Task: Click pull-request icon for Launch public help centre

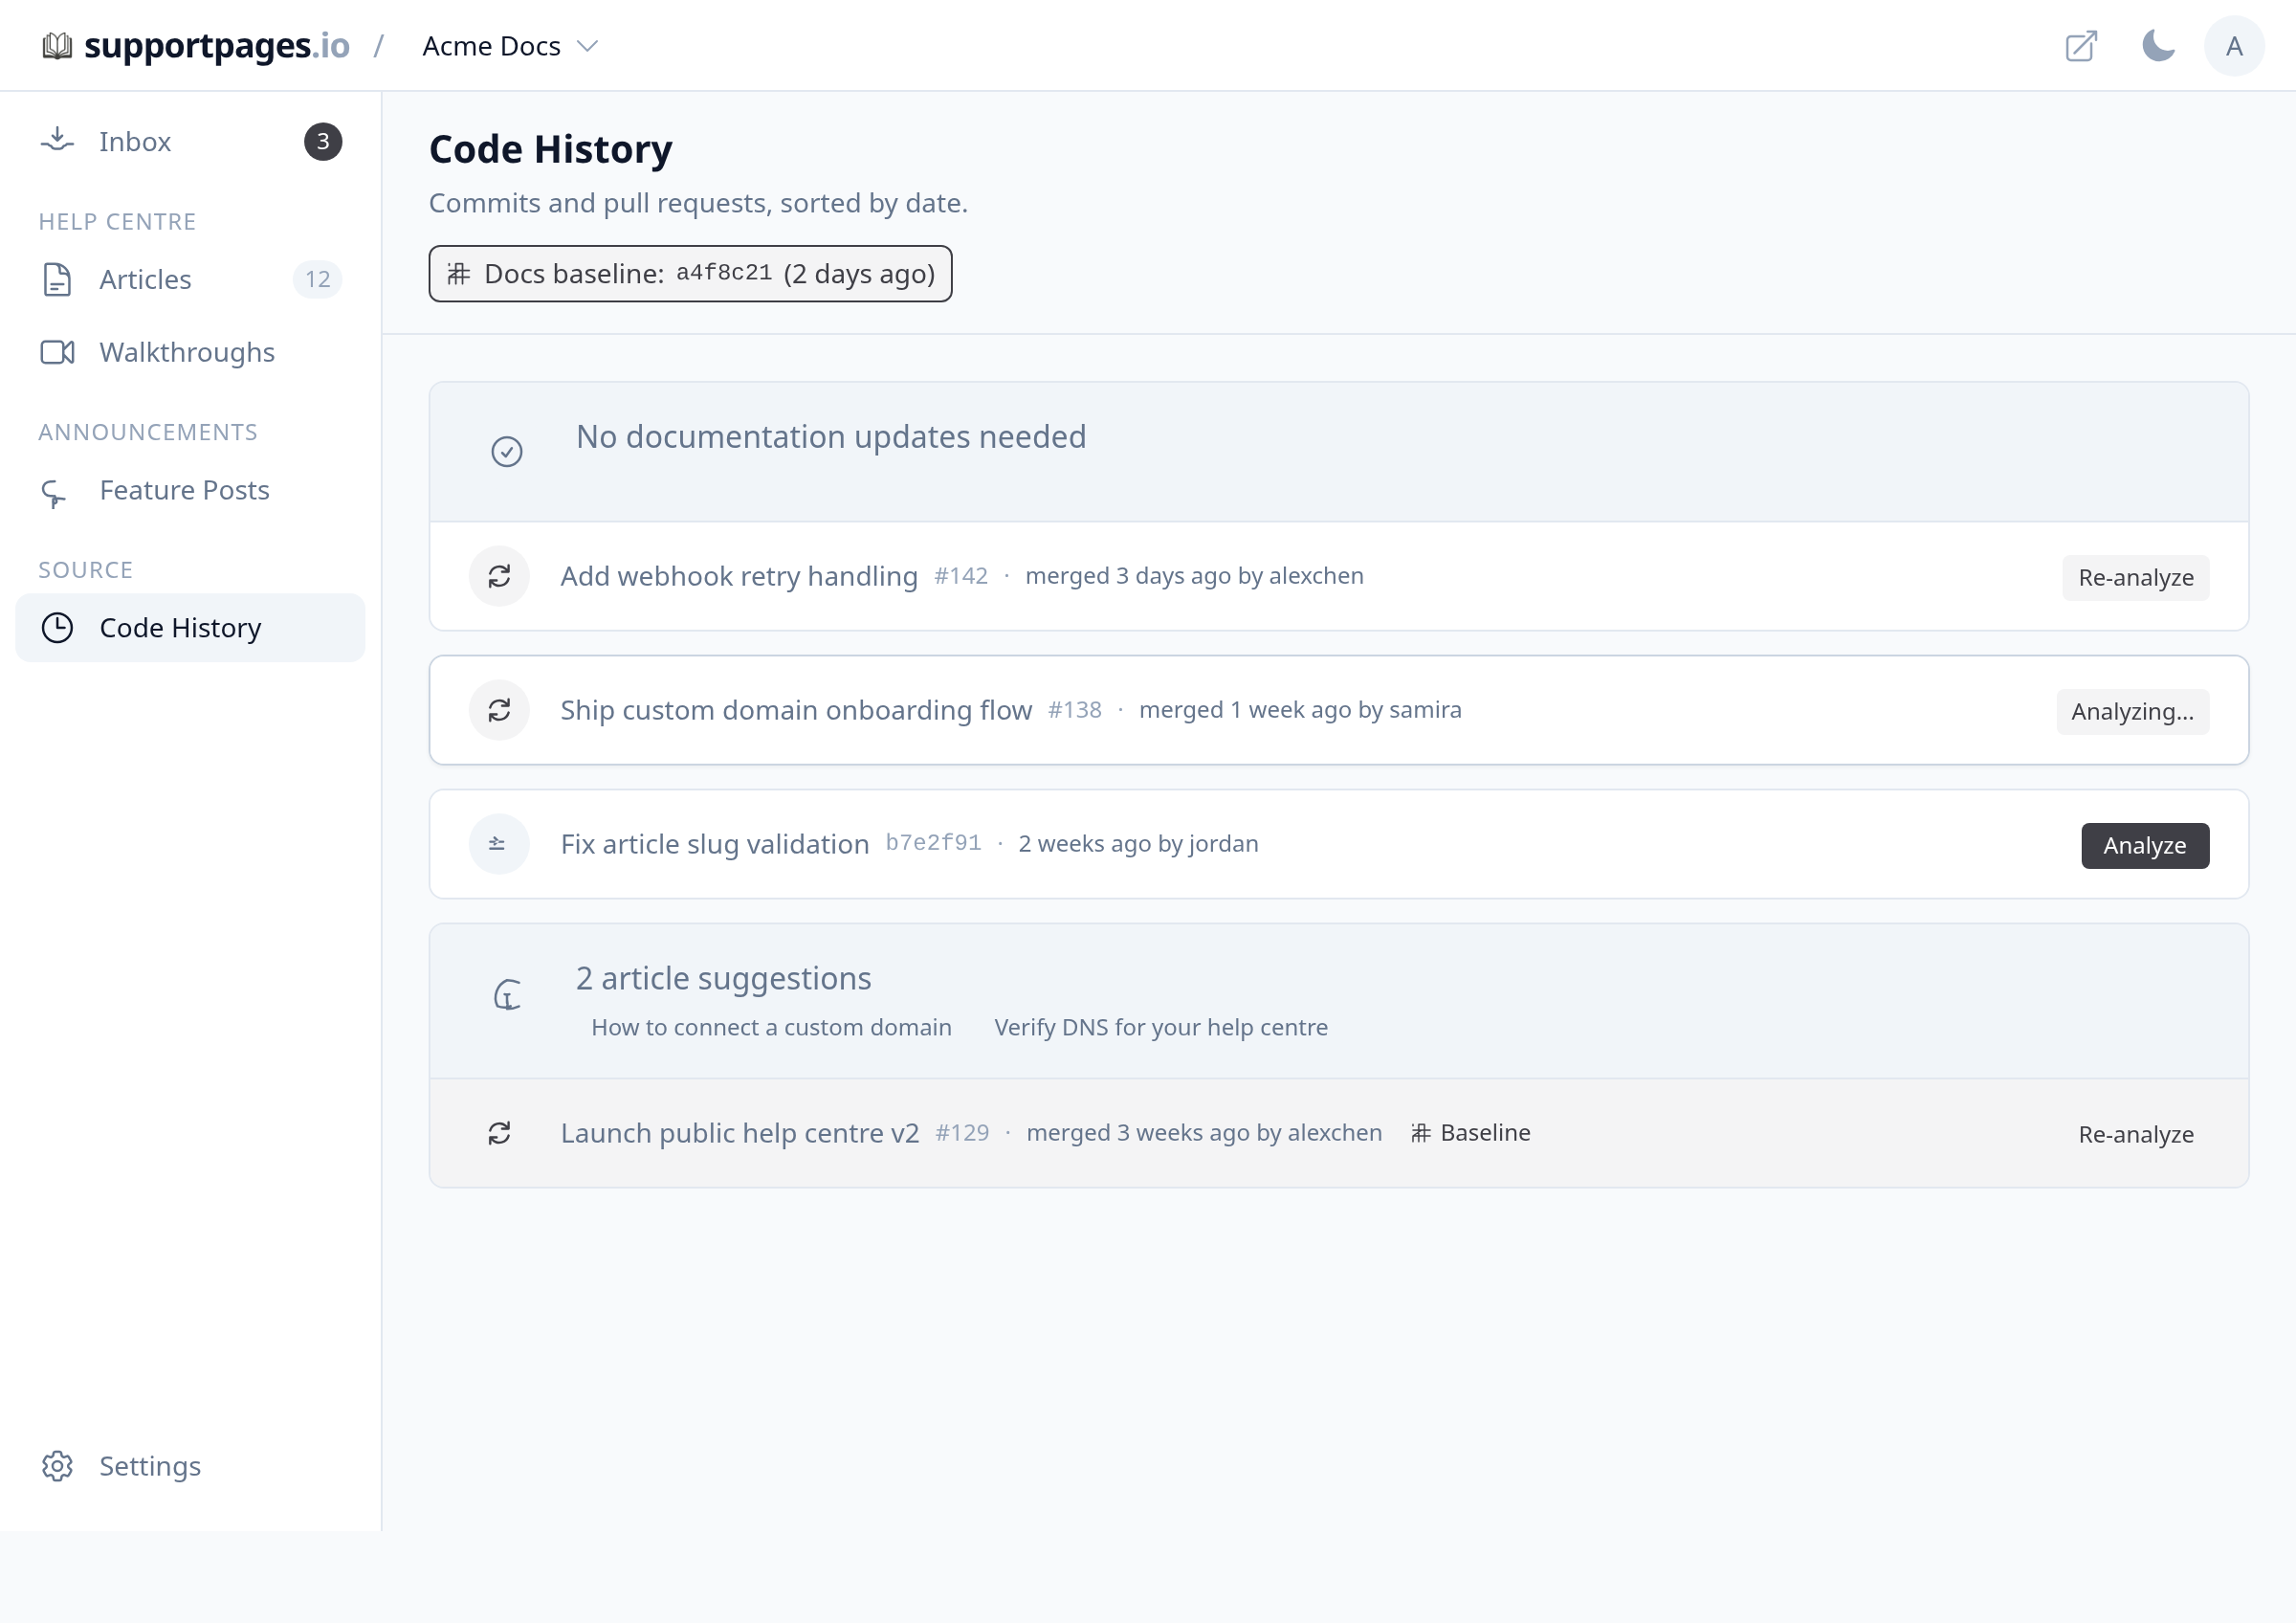Action: pos(499,1133)
